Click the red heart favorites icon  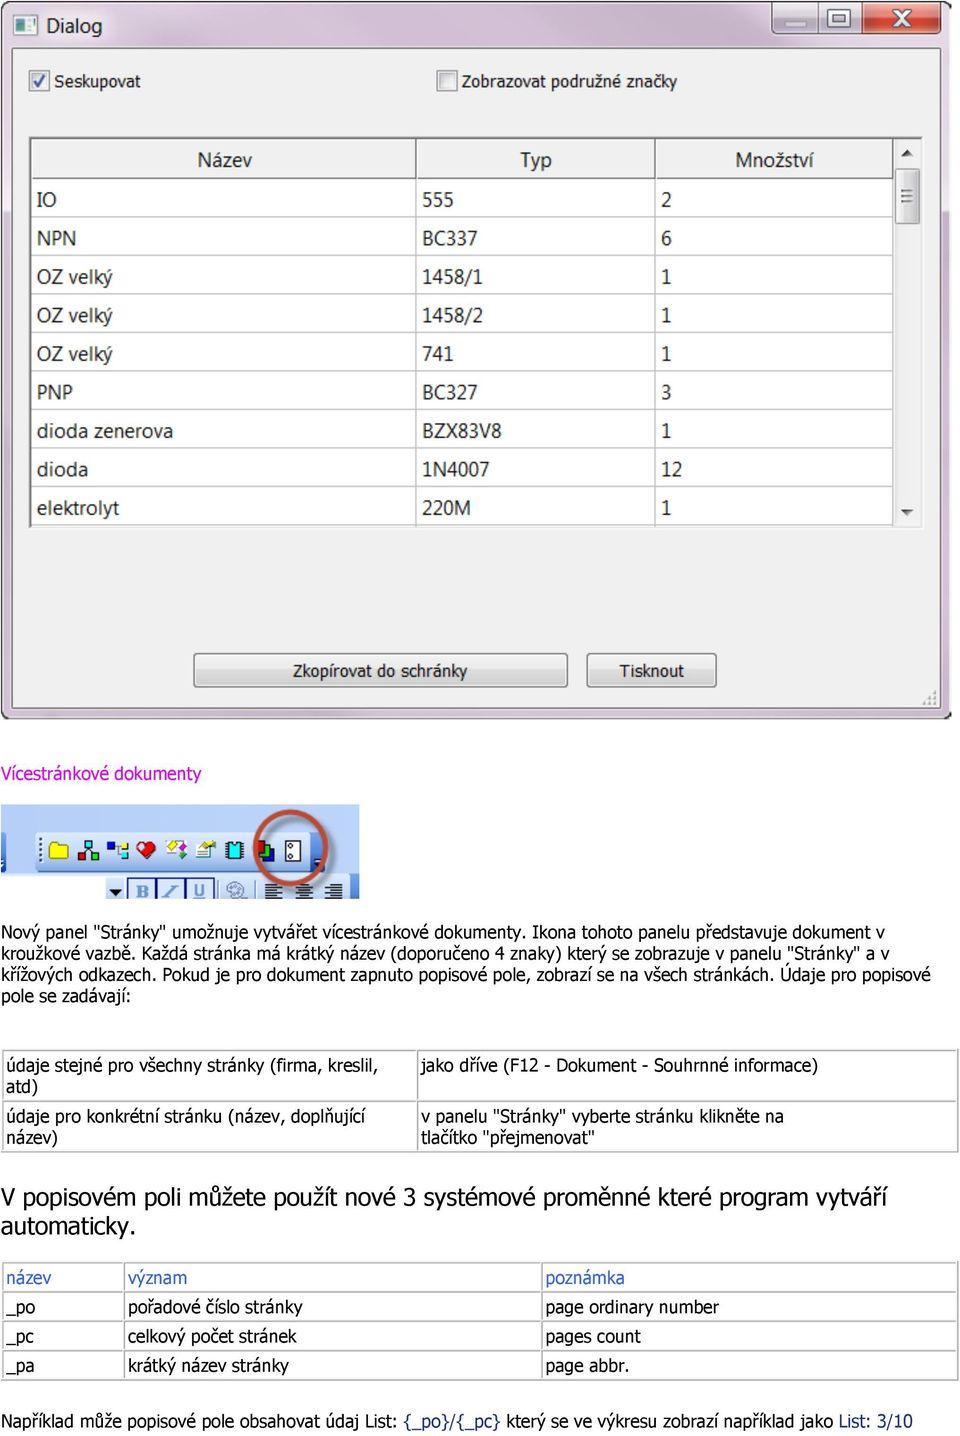pyautogui.click(x=147, y=850)
